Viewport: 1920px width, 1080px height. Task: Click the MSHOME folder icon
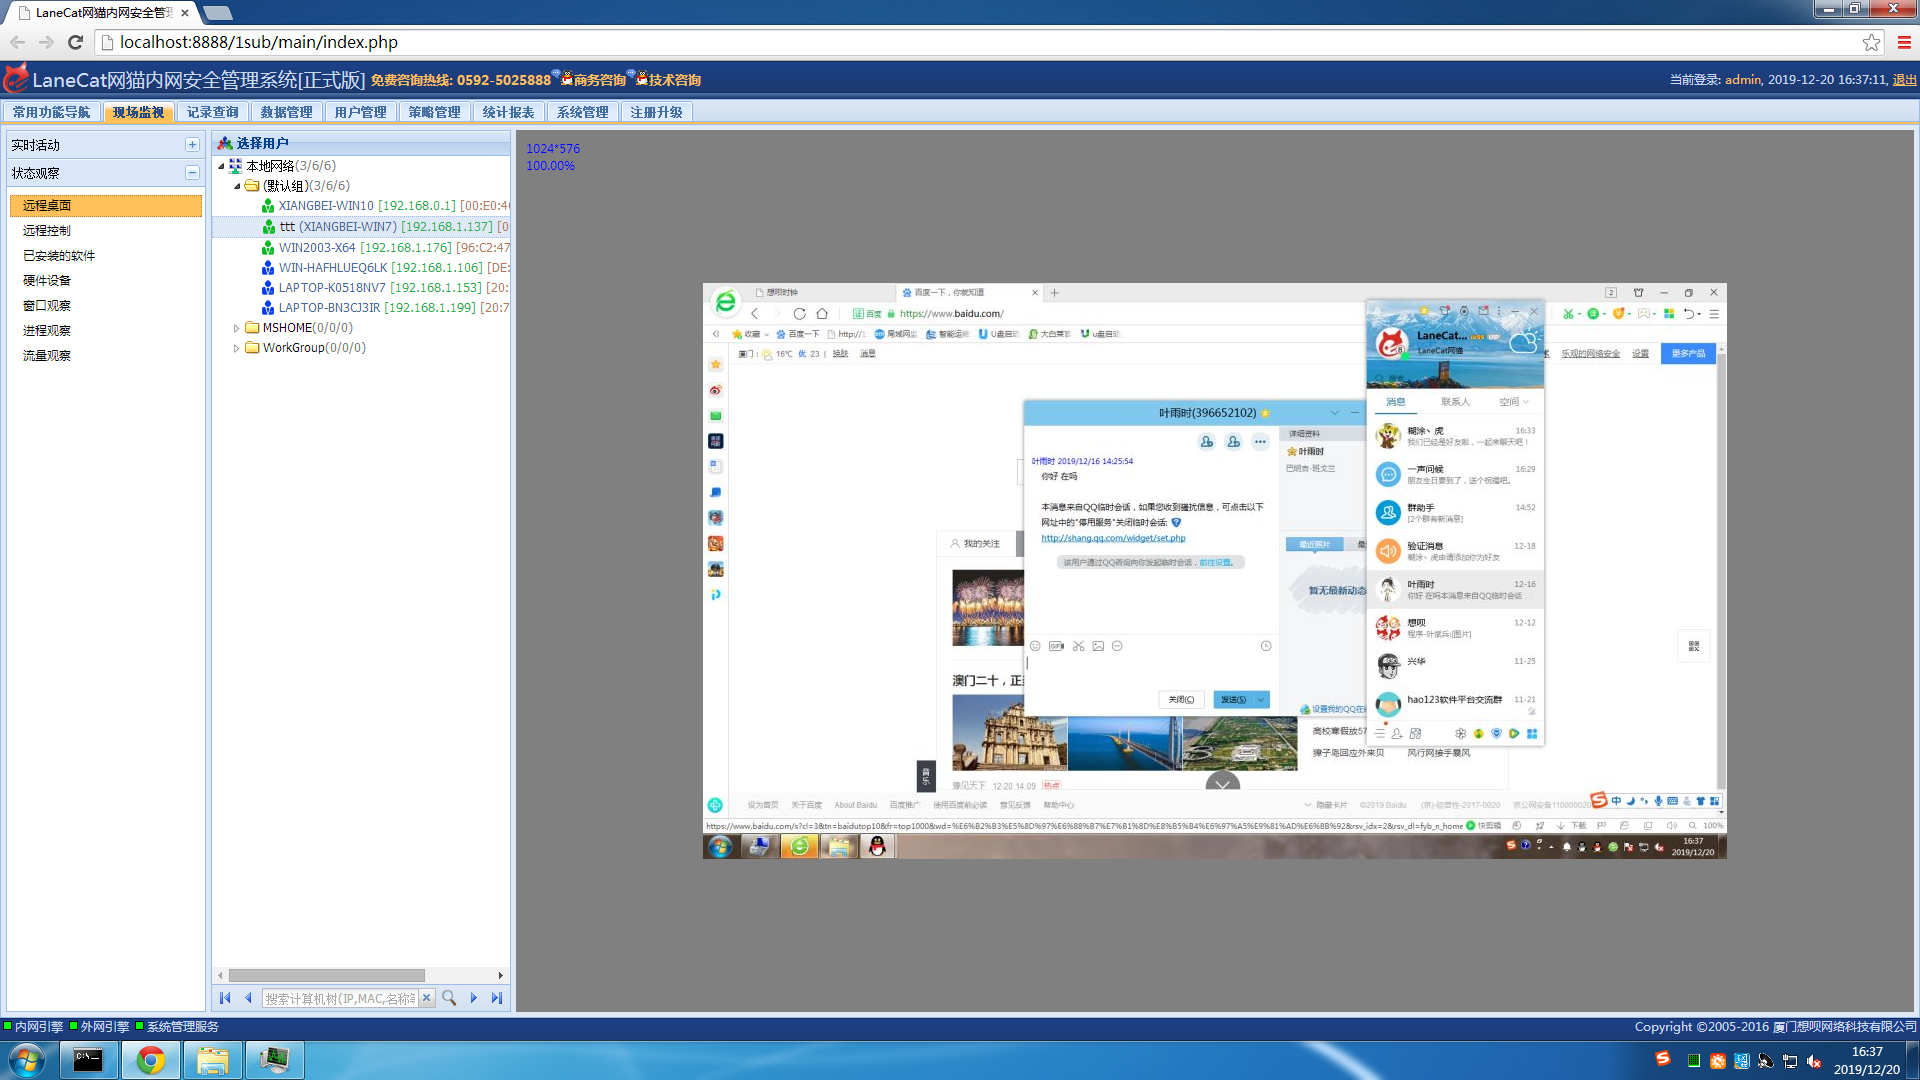tap(252, 328)
